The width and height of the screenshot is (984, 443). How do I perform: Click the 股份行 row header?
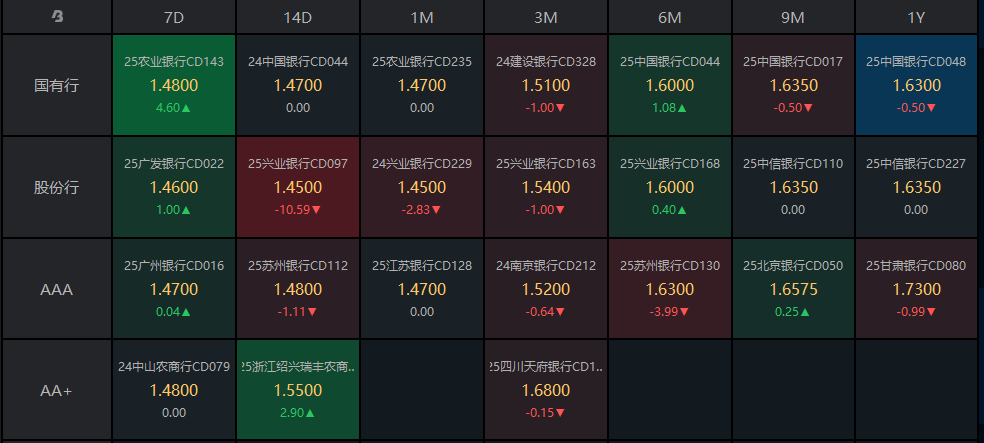[57, 187]
